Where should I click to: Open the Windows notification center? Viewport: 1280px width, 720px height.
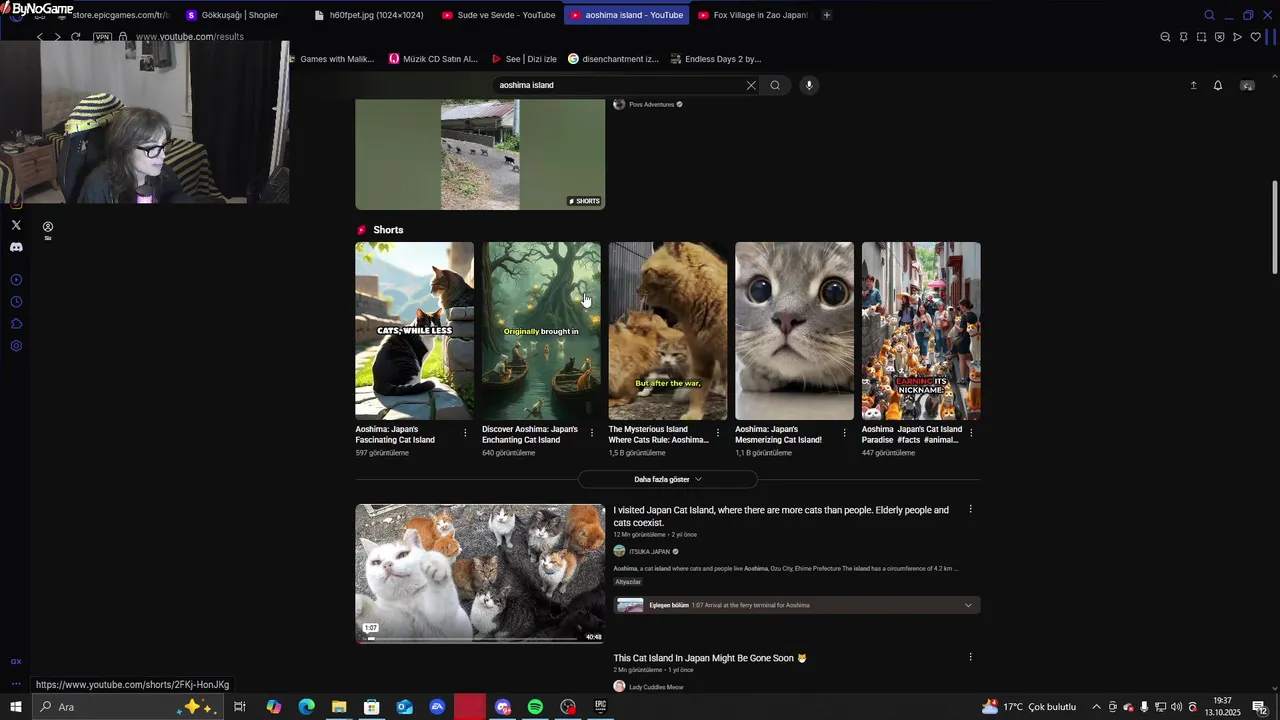(1260, 707)
